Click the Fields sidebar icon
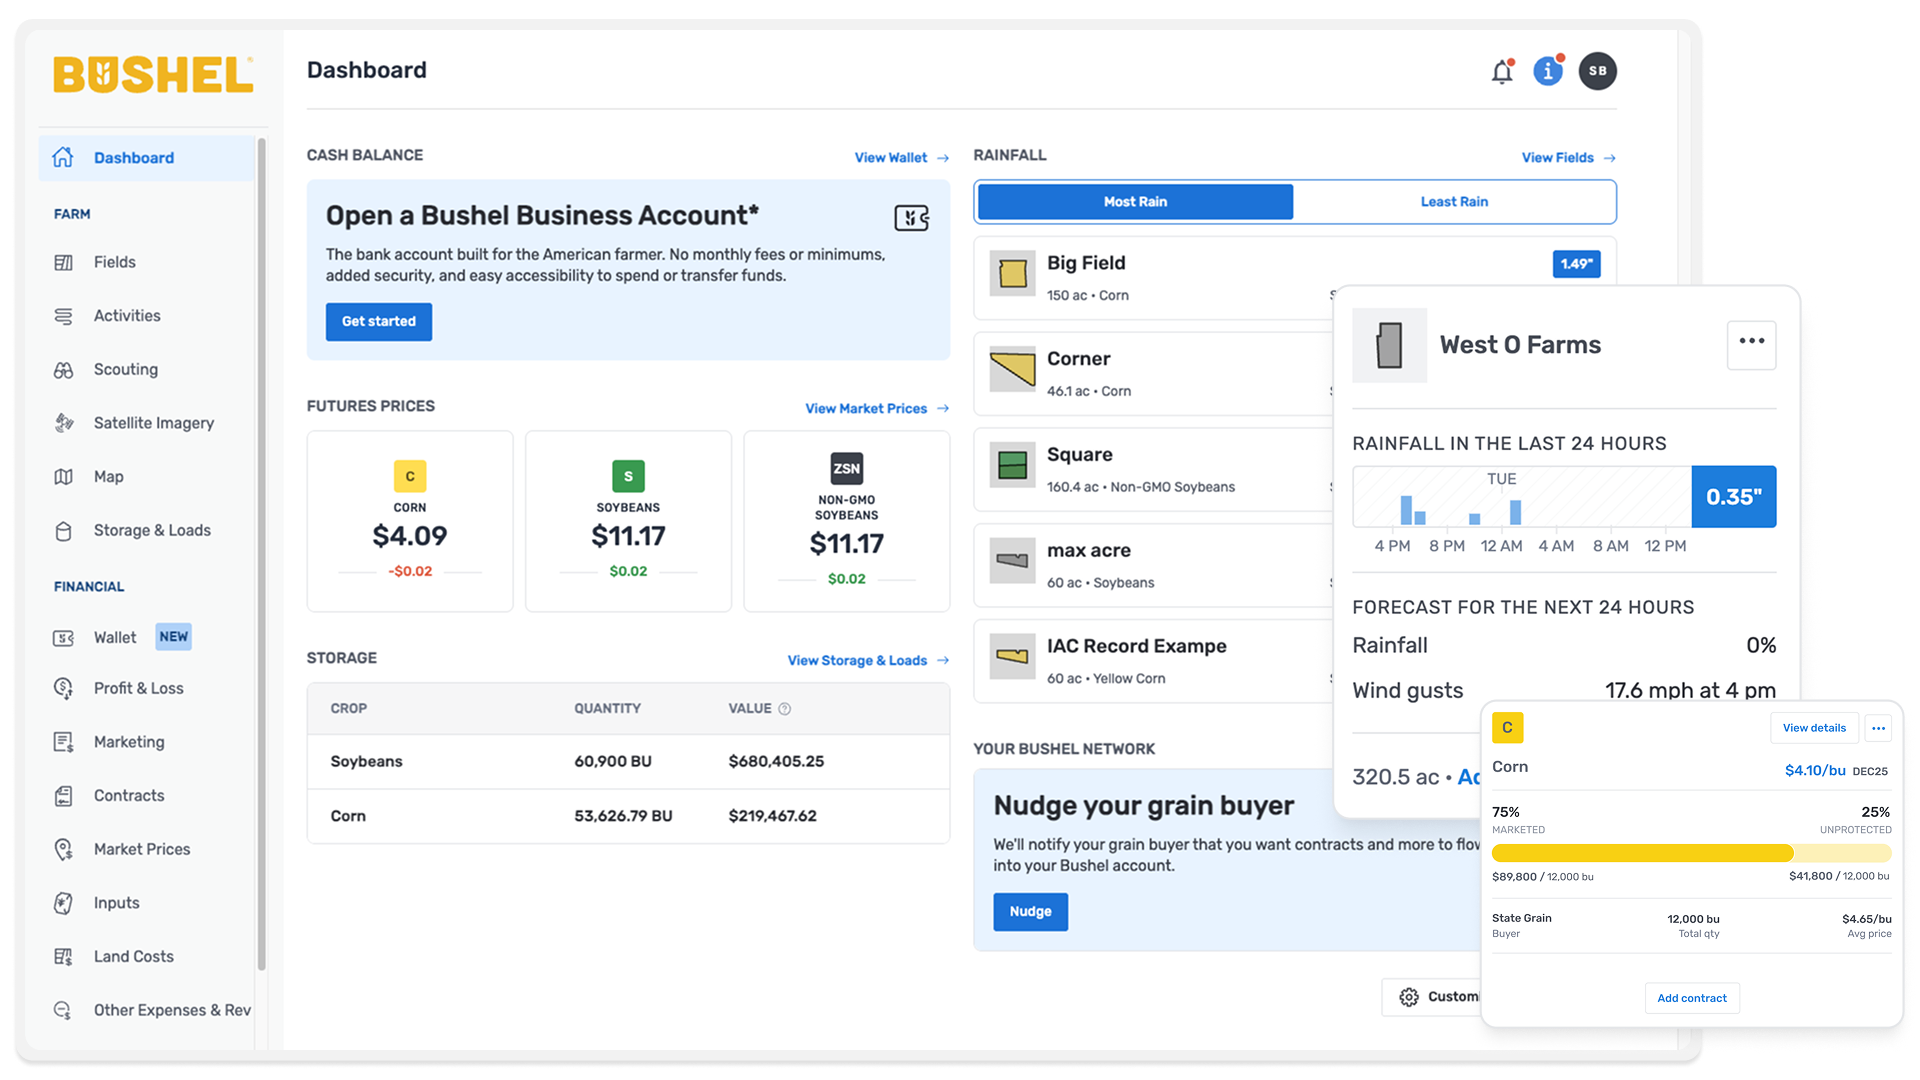1920x1080 pixels. coord(63,262)
